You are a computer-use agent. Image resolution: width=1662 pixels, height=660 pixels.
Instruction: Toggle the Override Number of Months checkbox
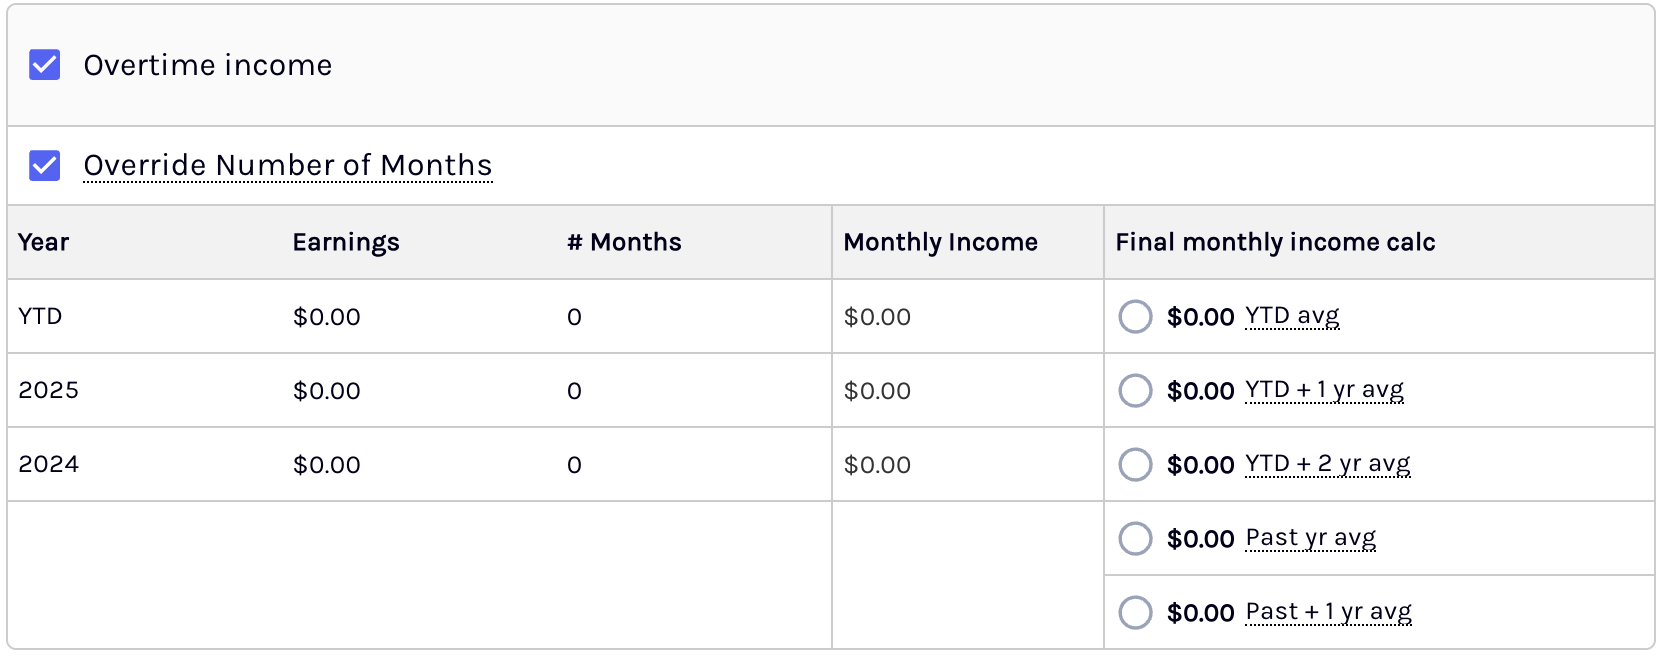(45, 165)
